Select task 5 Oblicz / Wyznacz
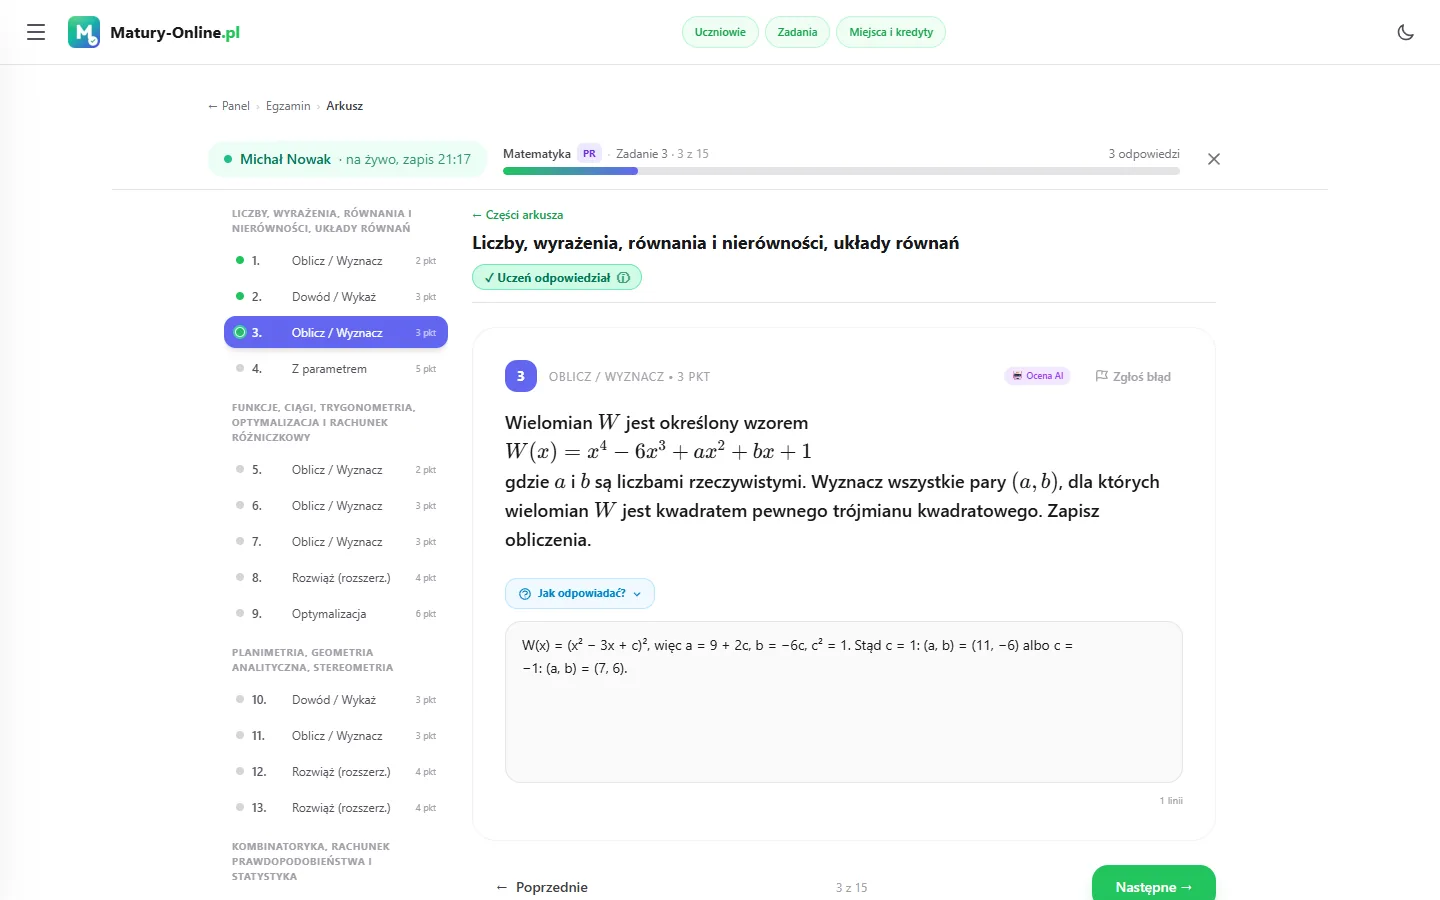This screenshot has width=1440, height=900. pos(336,470)
